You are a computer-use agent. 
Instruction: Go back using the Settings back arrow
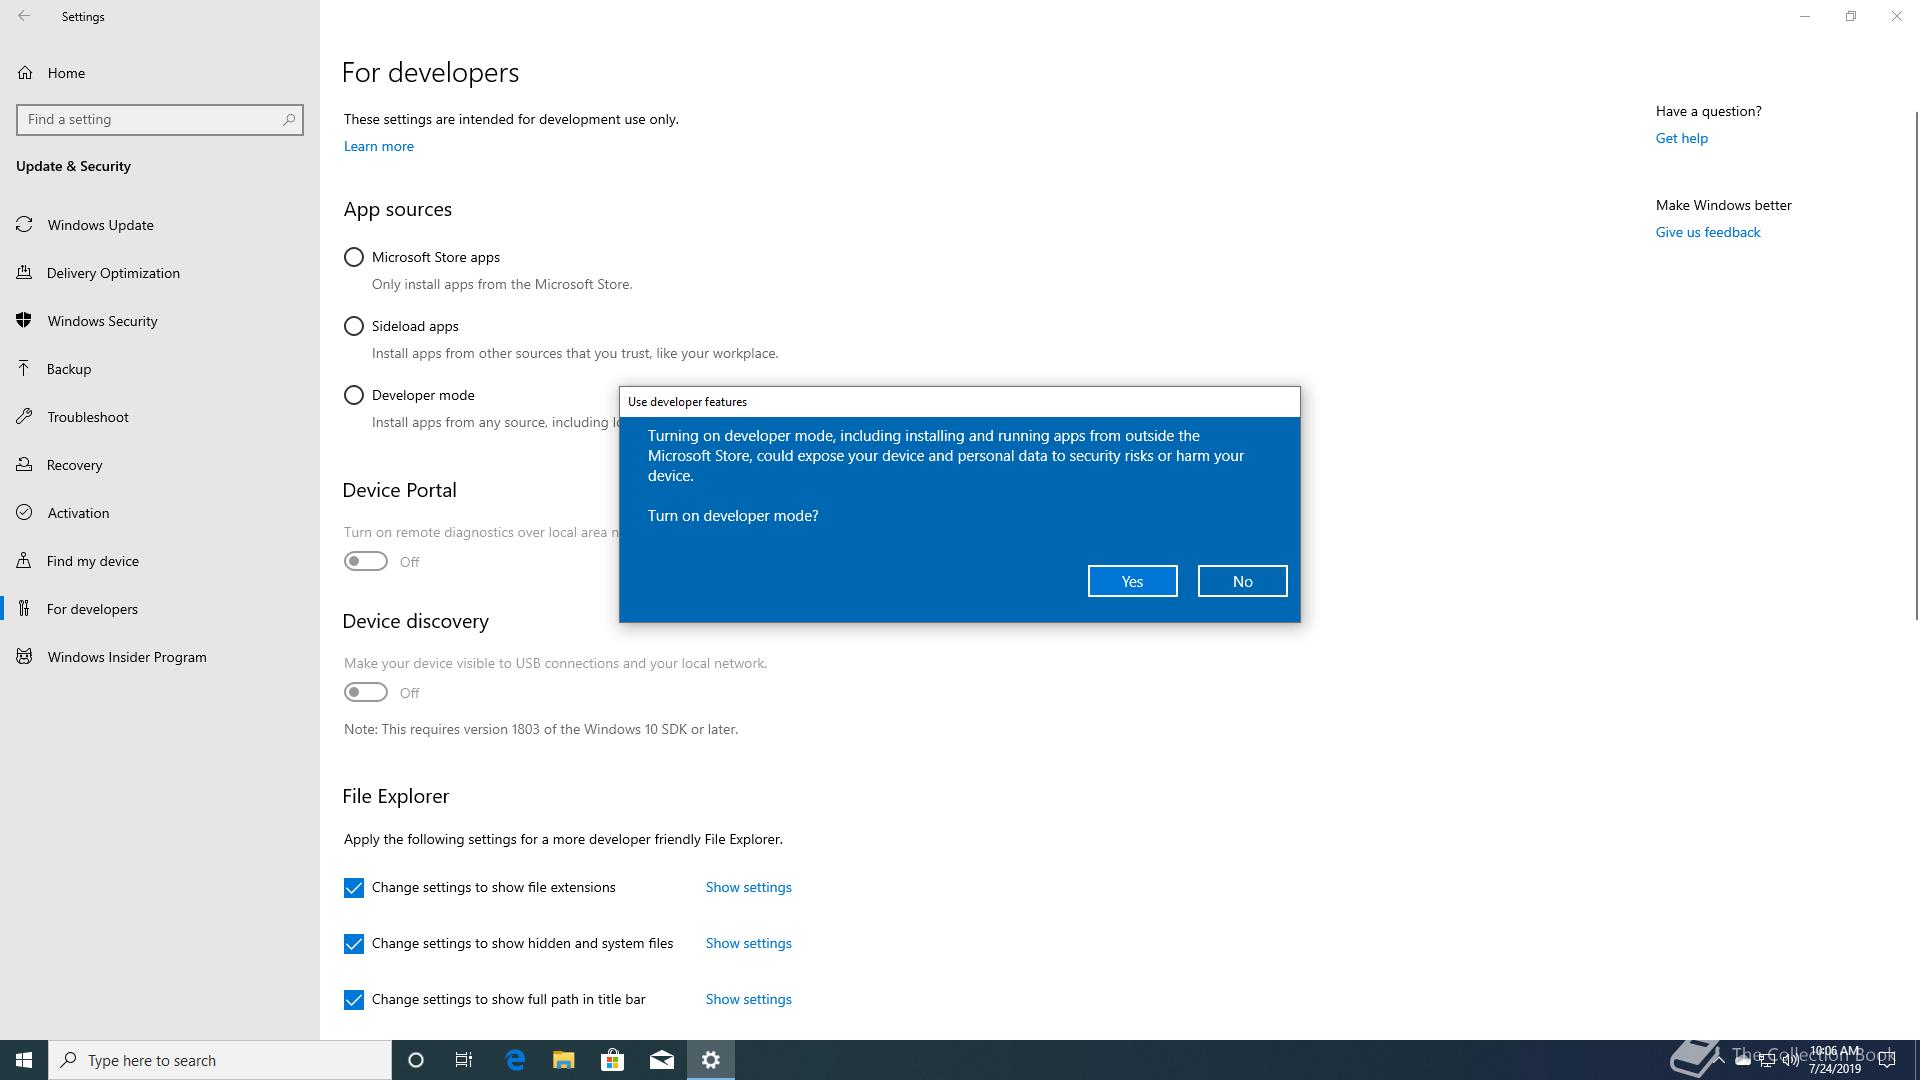24,16
